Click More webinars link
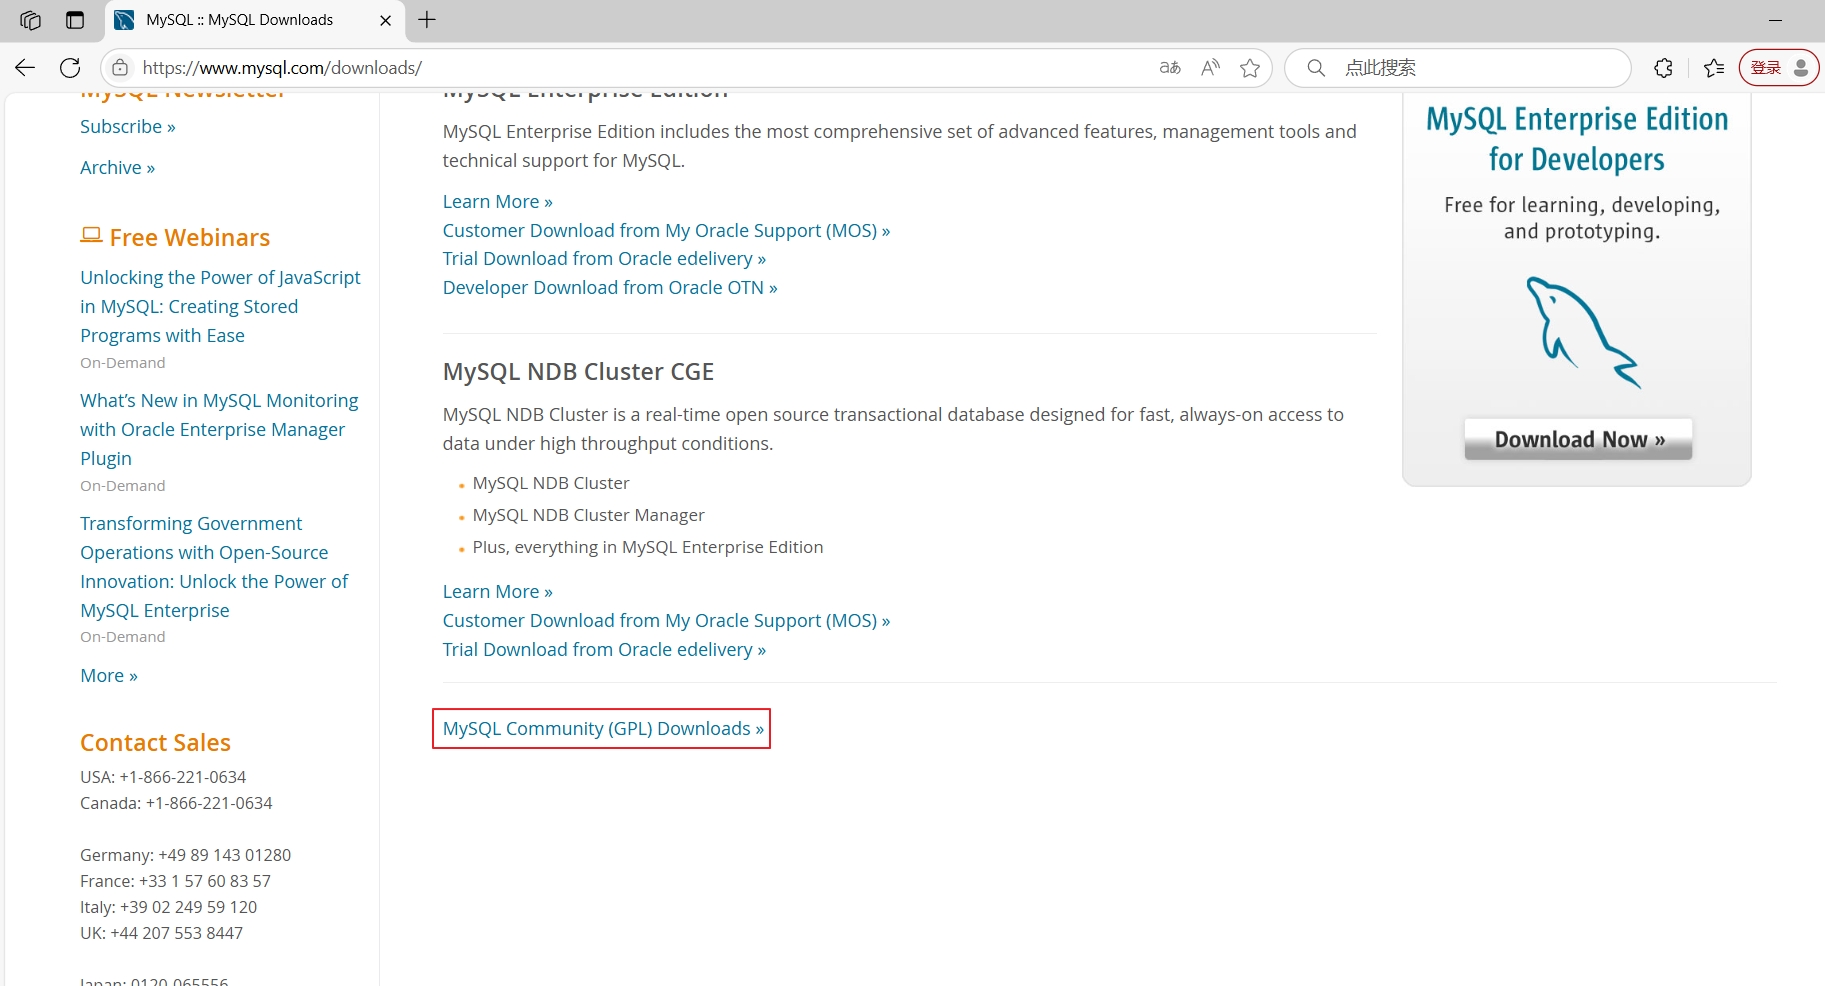Image resolution: width=1825 pixels, height=986 pixels. pos(109,676)
